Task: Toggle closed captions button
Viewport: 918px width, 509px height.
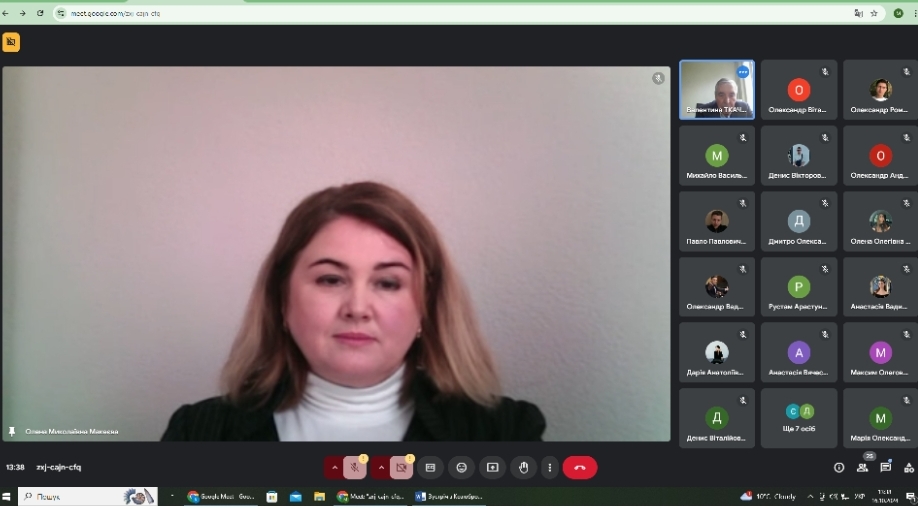Action: click(430, 467)
